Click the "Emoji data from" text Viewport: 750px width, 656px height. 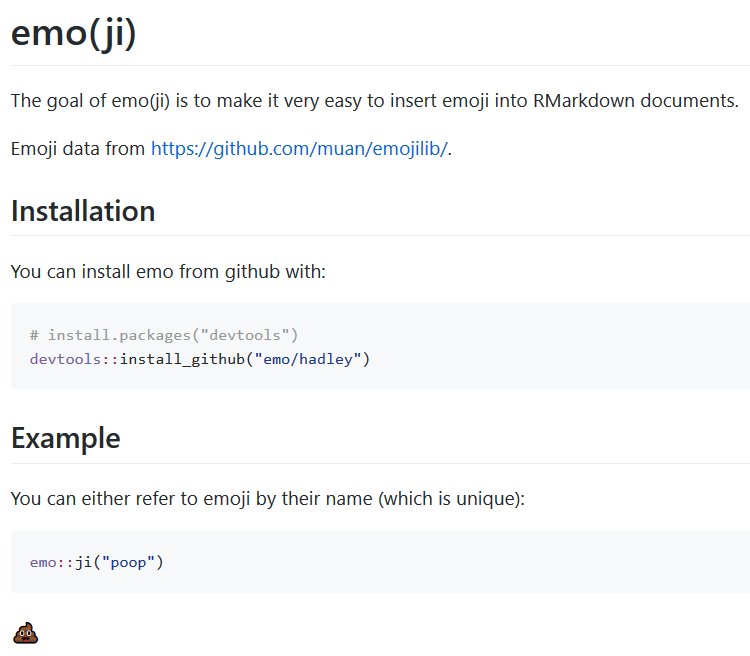(x=77, y=149)
